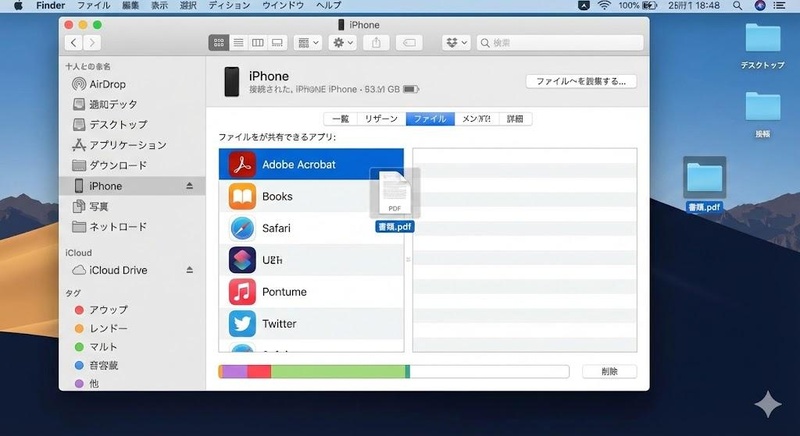The image size is (800, 436).
Task: Select the デスクトップ folder on the desktop
Action: 763,46
